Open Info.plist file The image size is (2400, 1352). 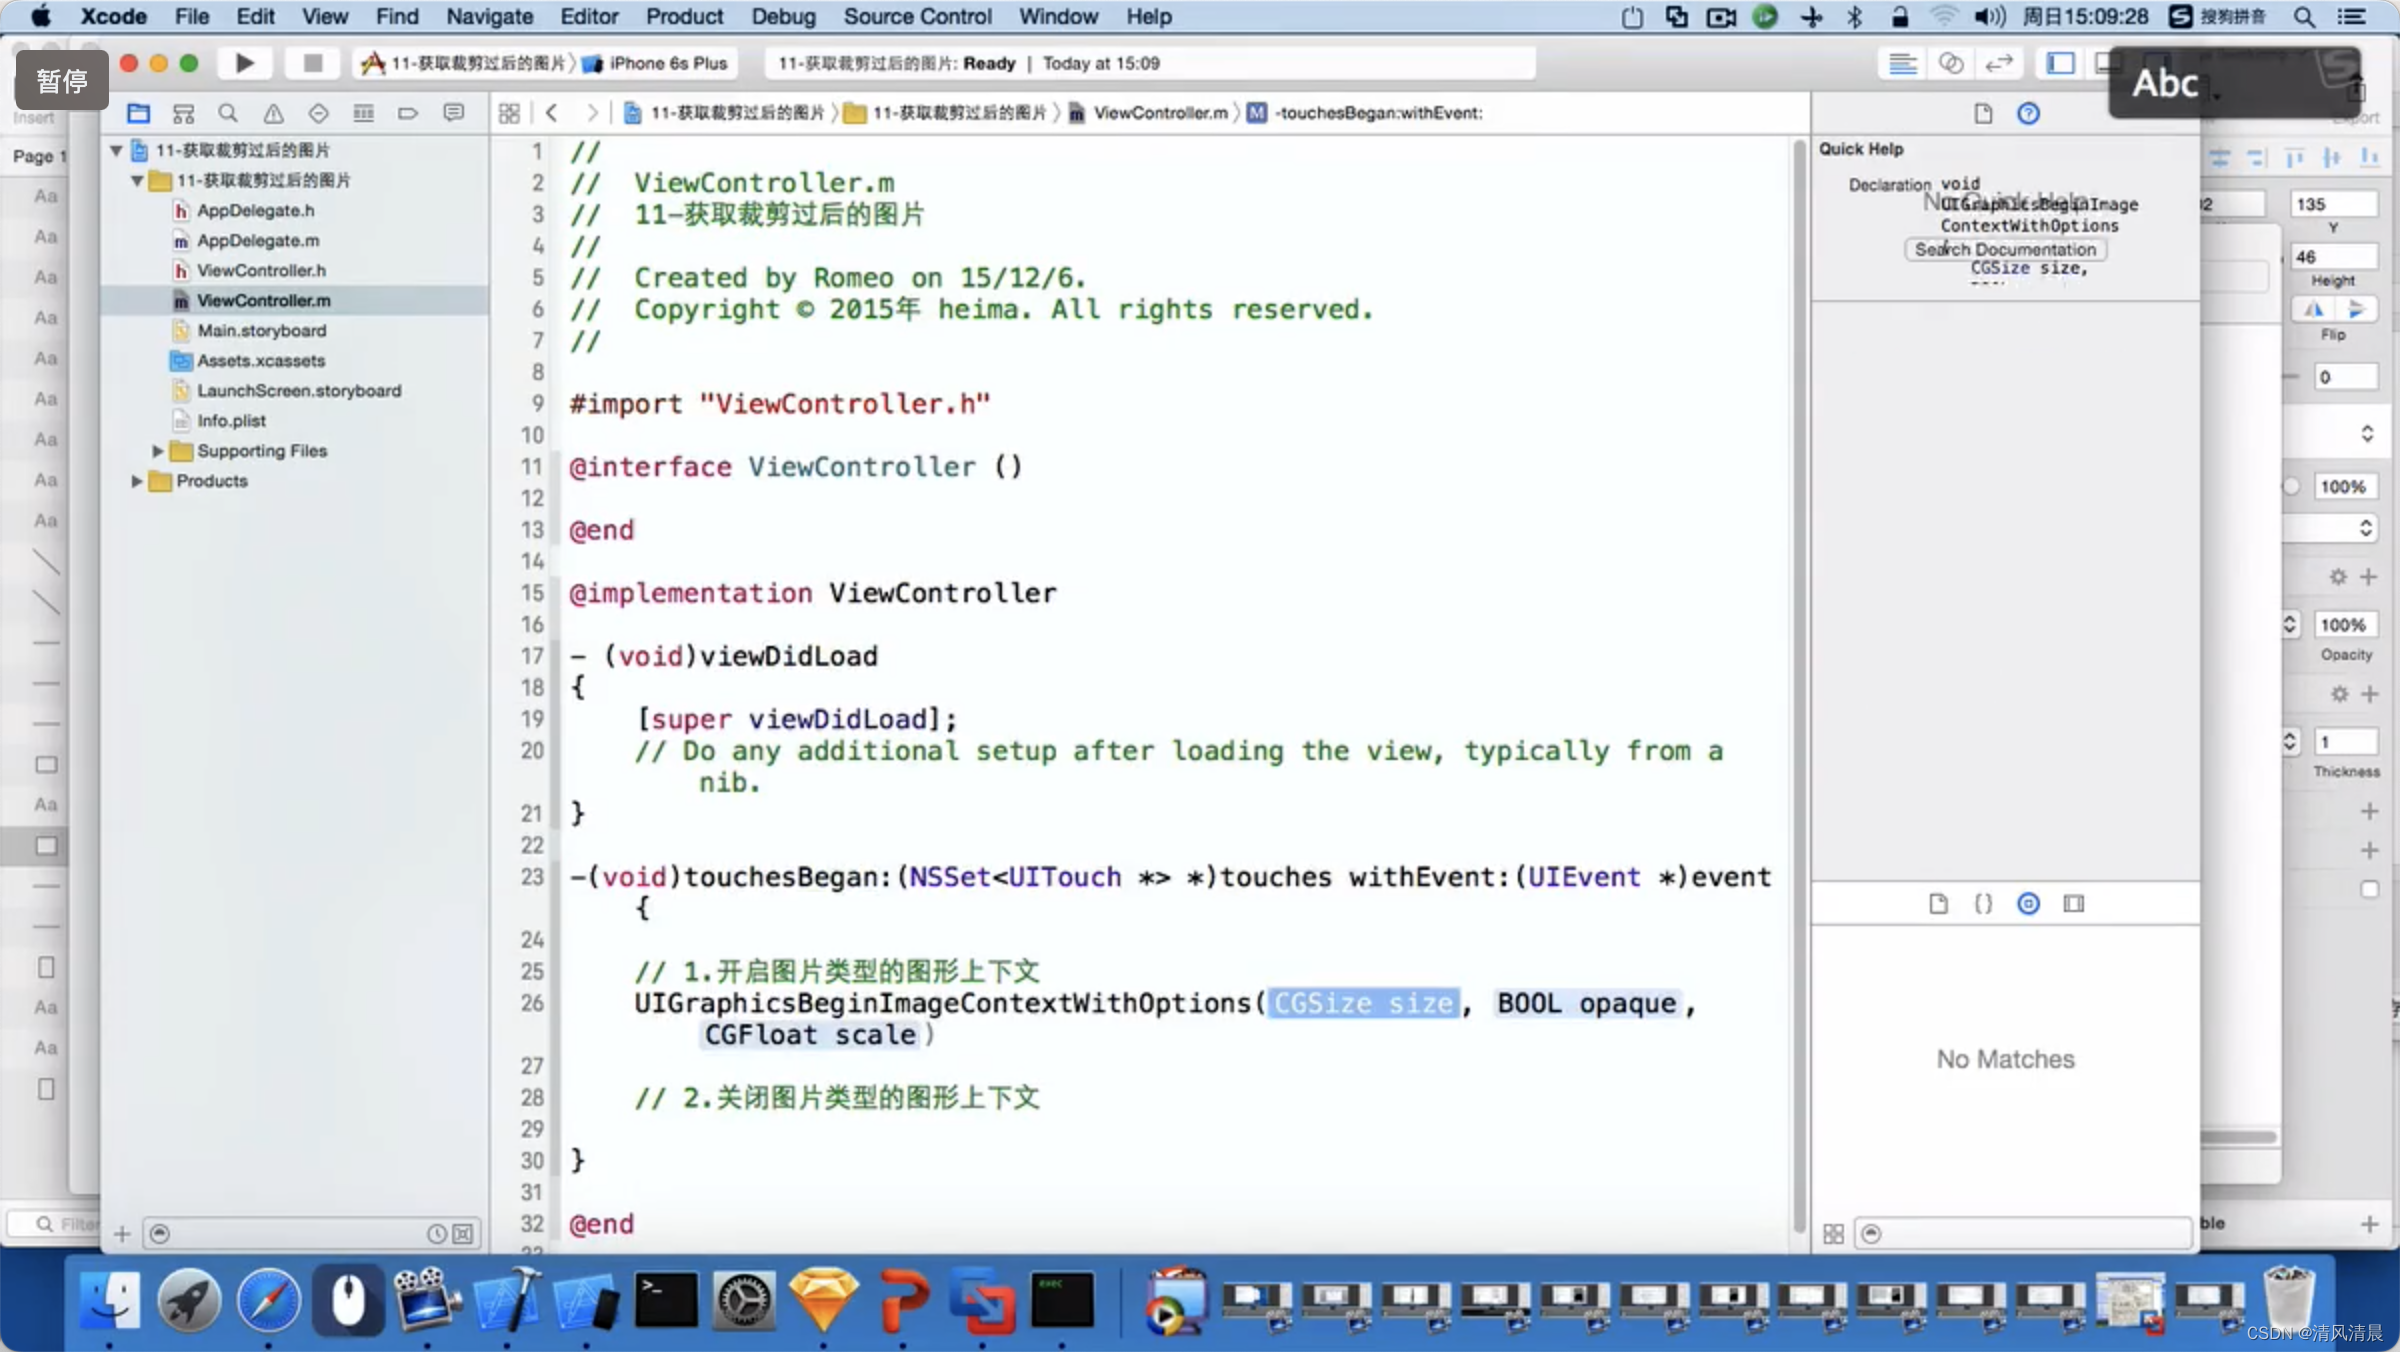pyautogui.click(x=231, y=420)
